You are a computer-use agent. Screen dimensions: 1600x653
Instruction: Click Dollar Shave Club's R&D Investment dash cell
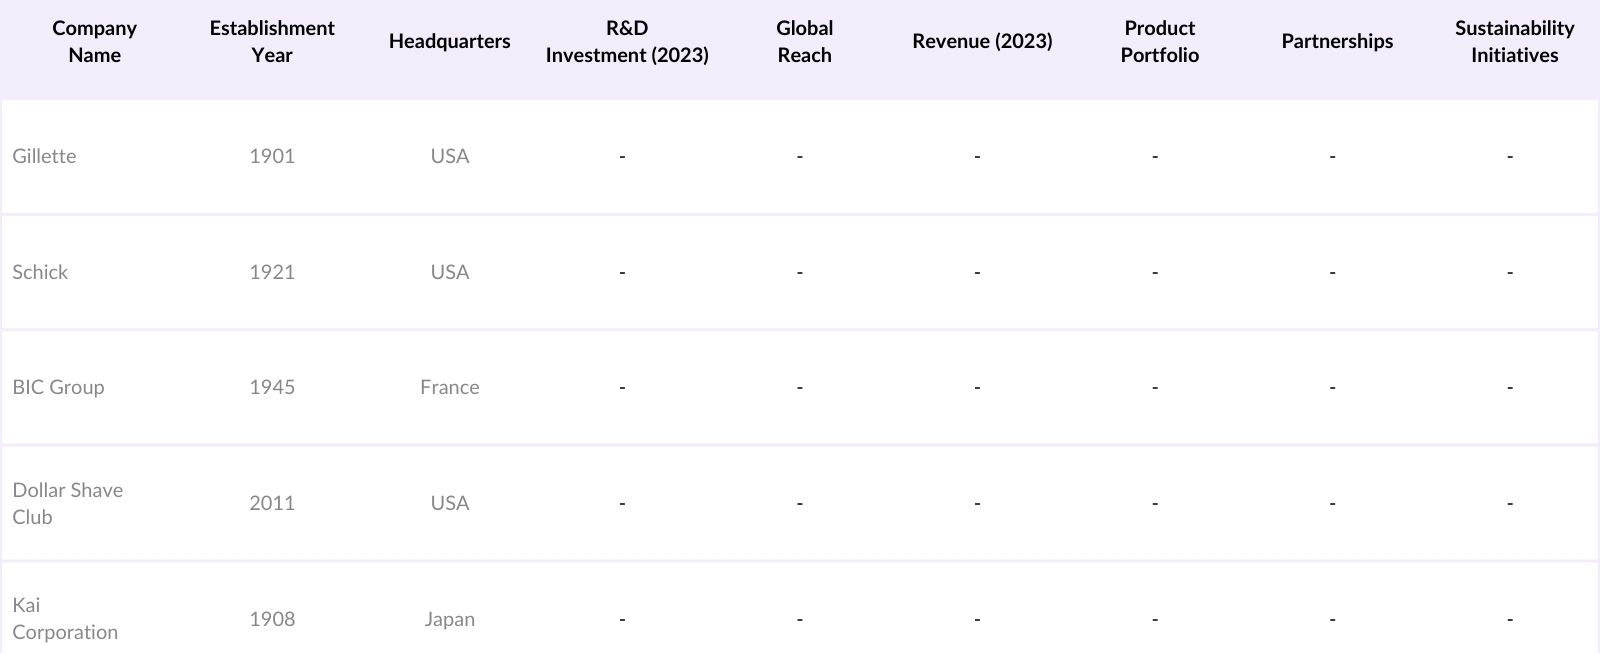622,503
